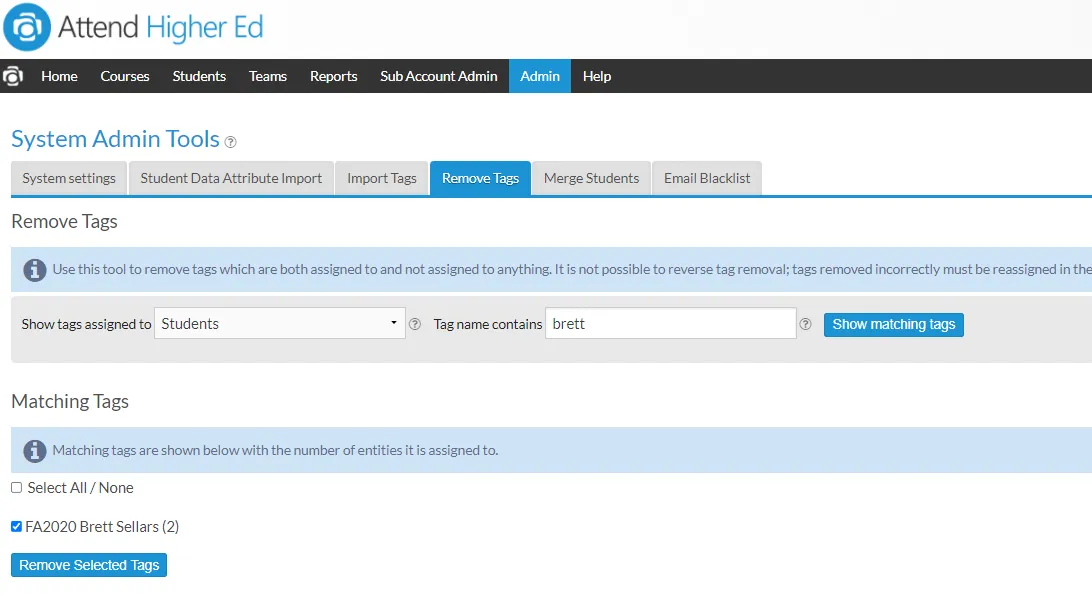The image size is (1092, 607).
Task: Click help icon beside tag name field
Action: [806, 324]
